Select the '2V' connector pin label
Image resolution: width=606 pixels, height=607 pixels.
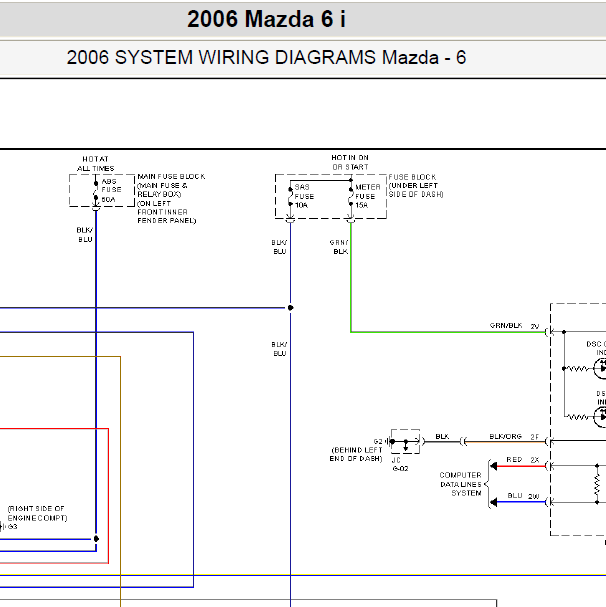(534, 326)
